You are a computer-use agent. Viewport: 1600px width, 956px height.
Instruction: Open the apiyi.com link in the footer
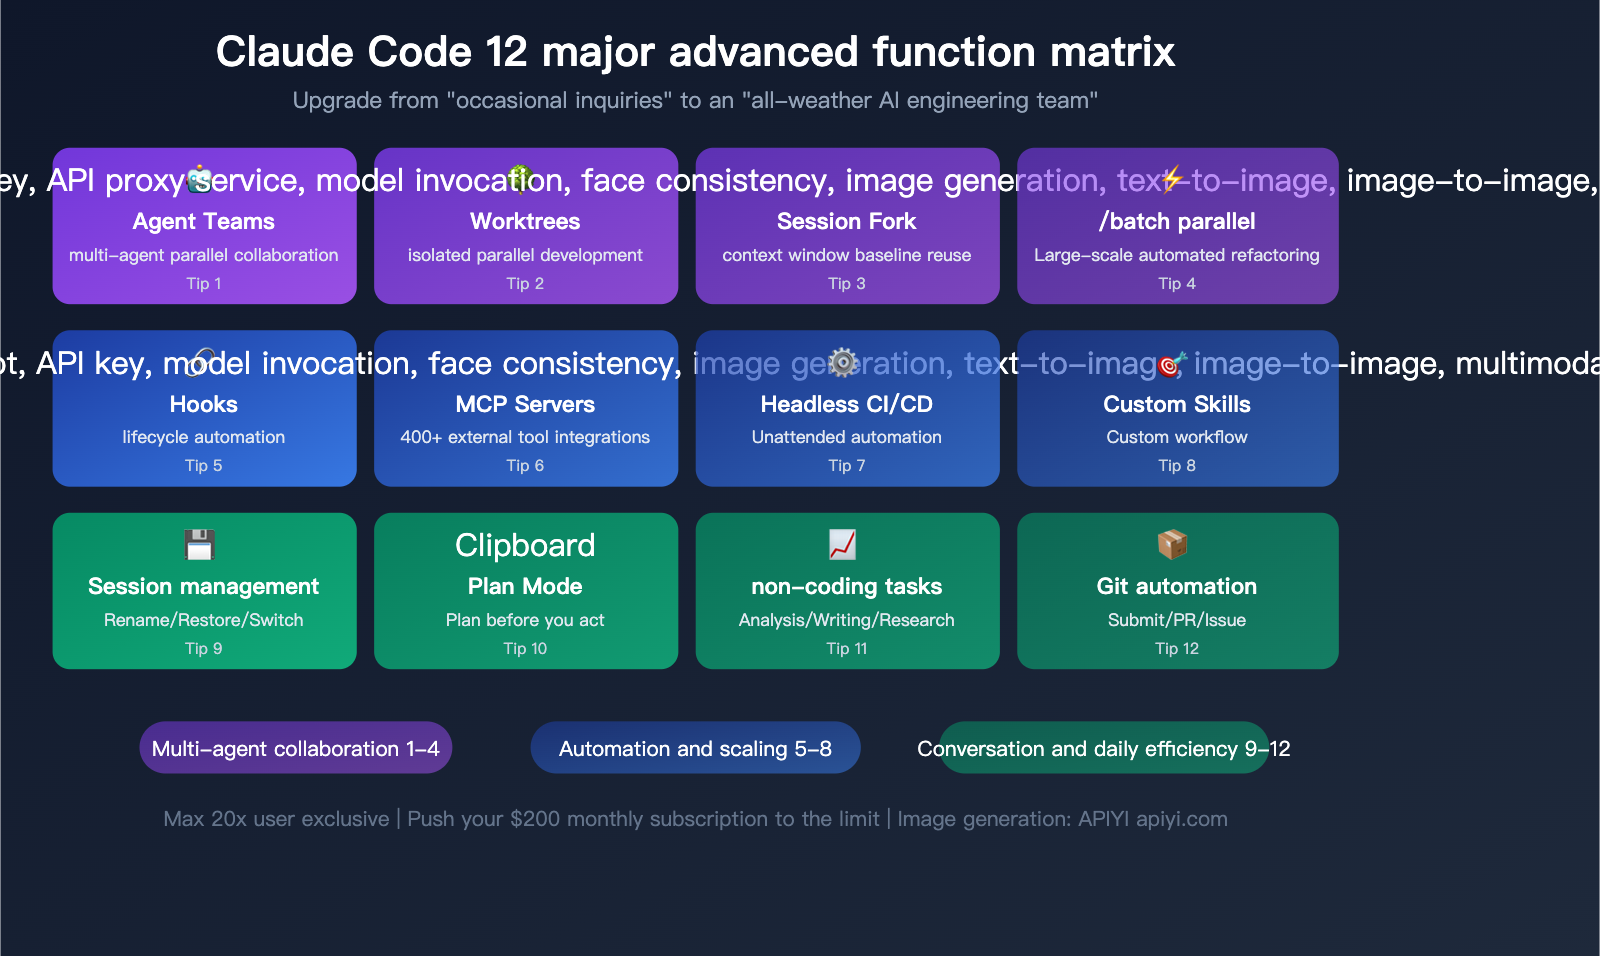click(x=1183, y=818)
